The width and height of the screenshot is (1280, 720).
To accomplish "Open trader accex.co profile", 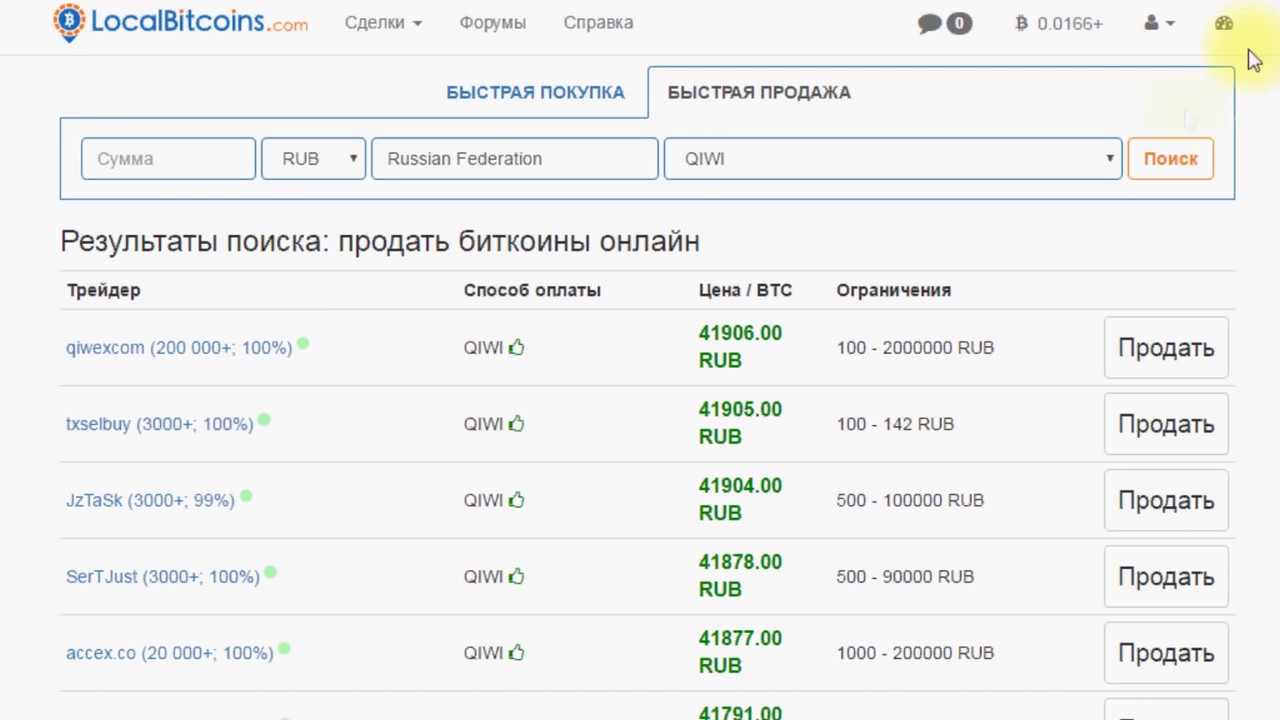I will pyautogui.click(x=169, y=653).
